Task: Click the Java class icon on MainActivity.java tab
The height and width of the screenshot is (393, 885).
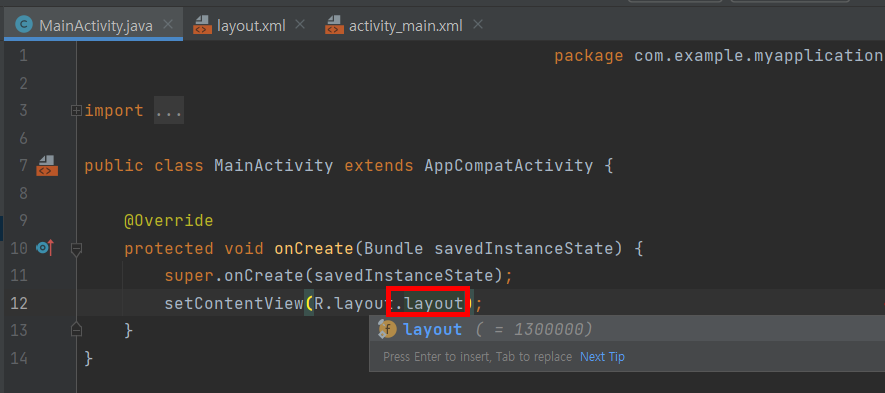Action: pos(24,25)
